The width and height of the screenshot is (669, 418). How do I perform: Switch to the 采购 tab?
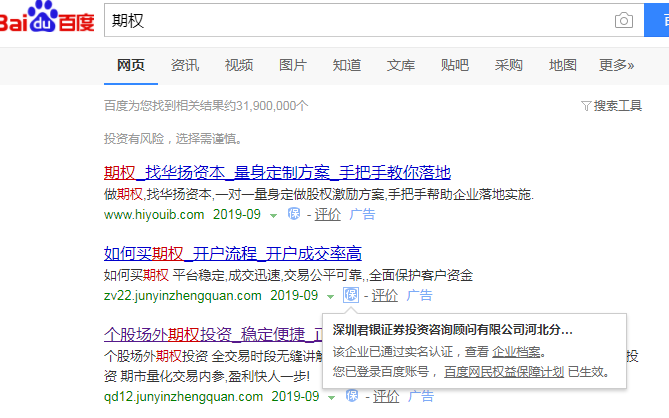[509, 65]
